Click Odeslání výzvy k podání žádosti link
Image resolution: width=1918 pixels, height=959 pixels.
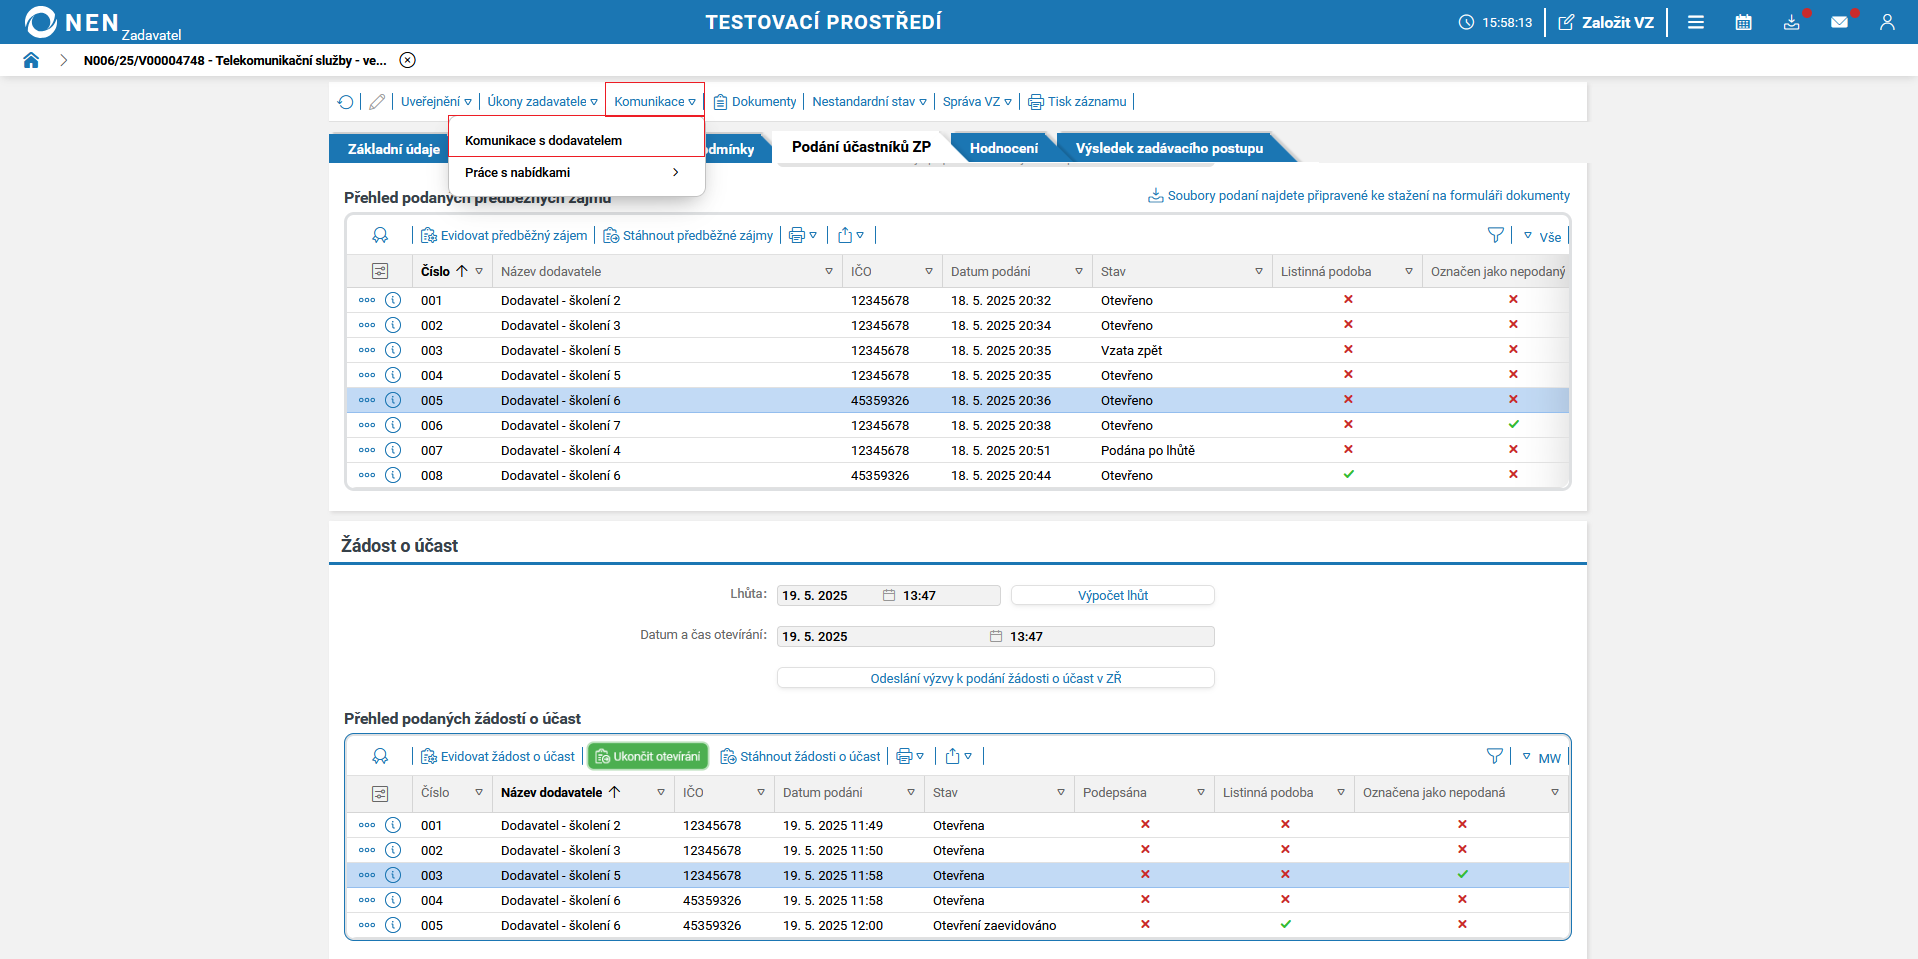tap(995, 679)
